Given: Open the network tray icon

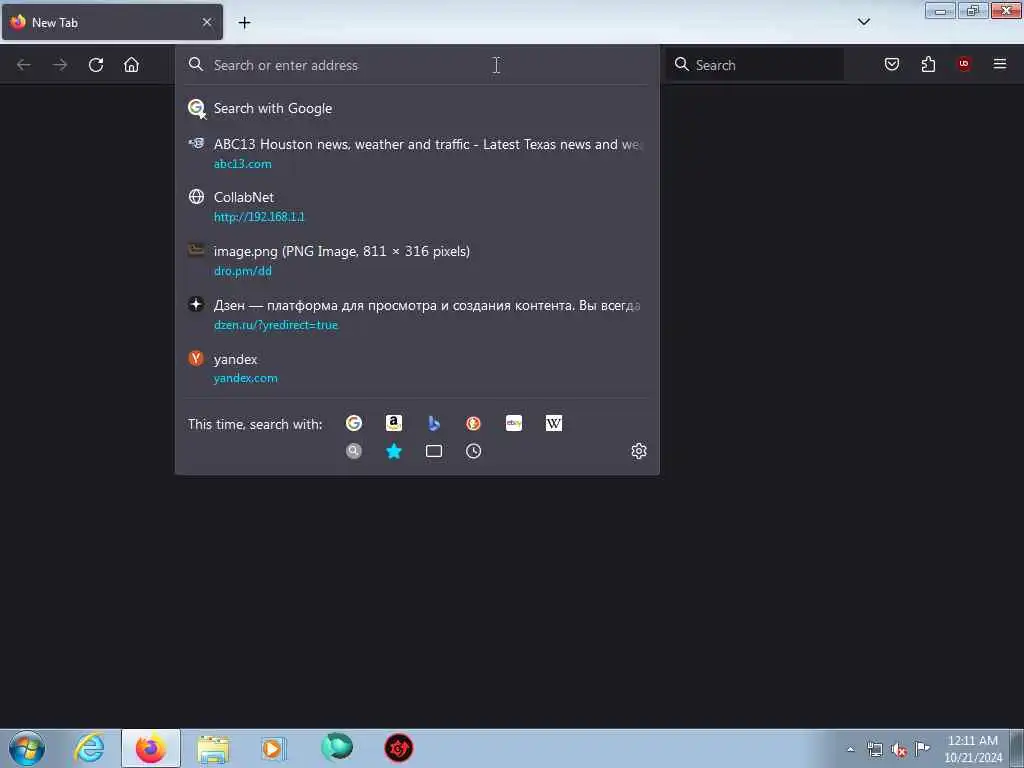Looking at the screenshot, I should (x=874, y=750).
